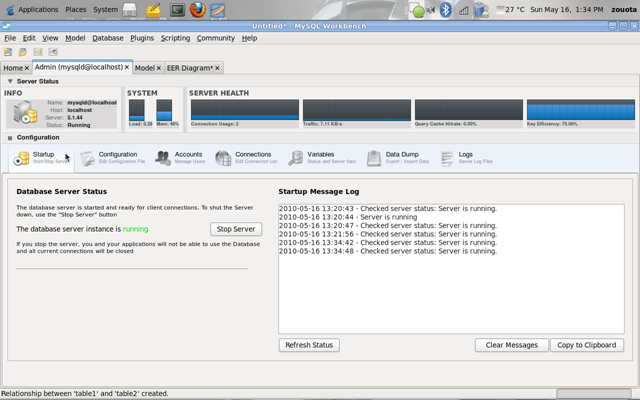640x400 pixels.
Task: Open the Data Dump export/import section
Action: pos(398,158)
